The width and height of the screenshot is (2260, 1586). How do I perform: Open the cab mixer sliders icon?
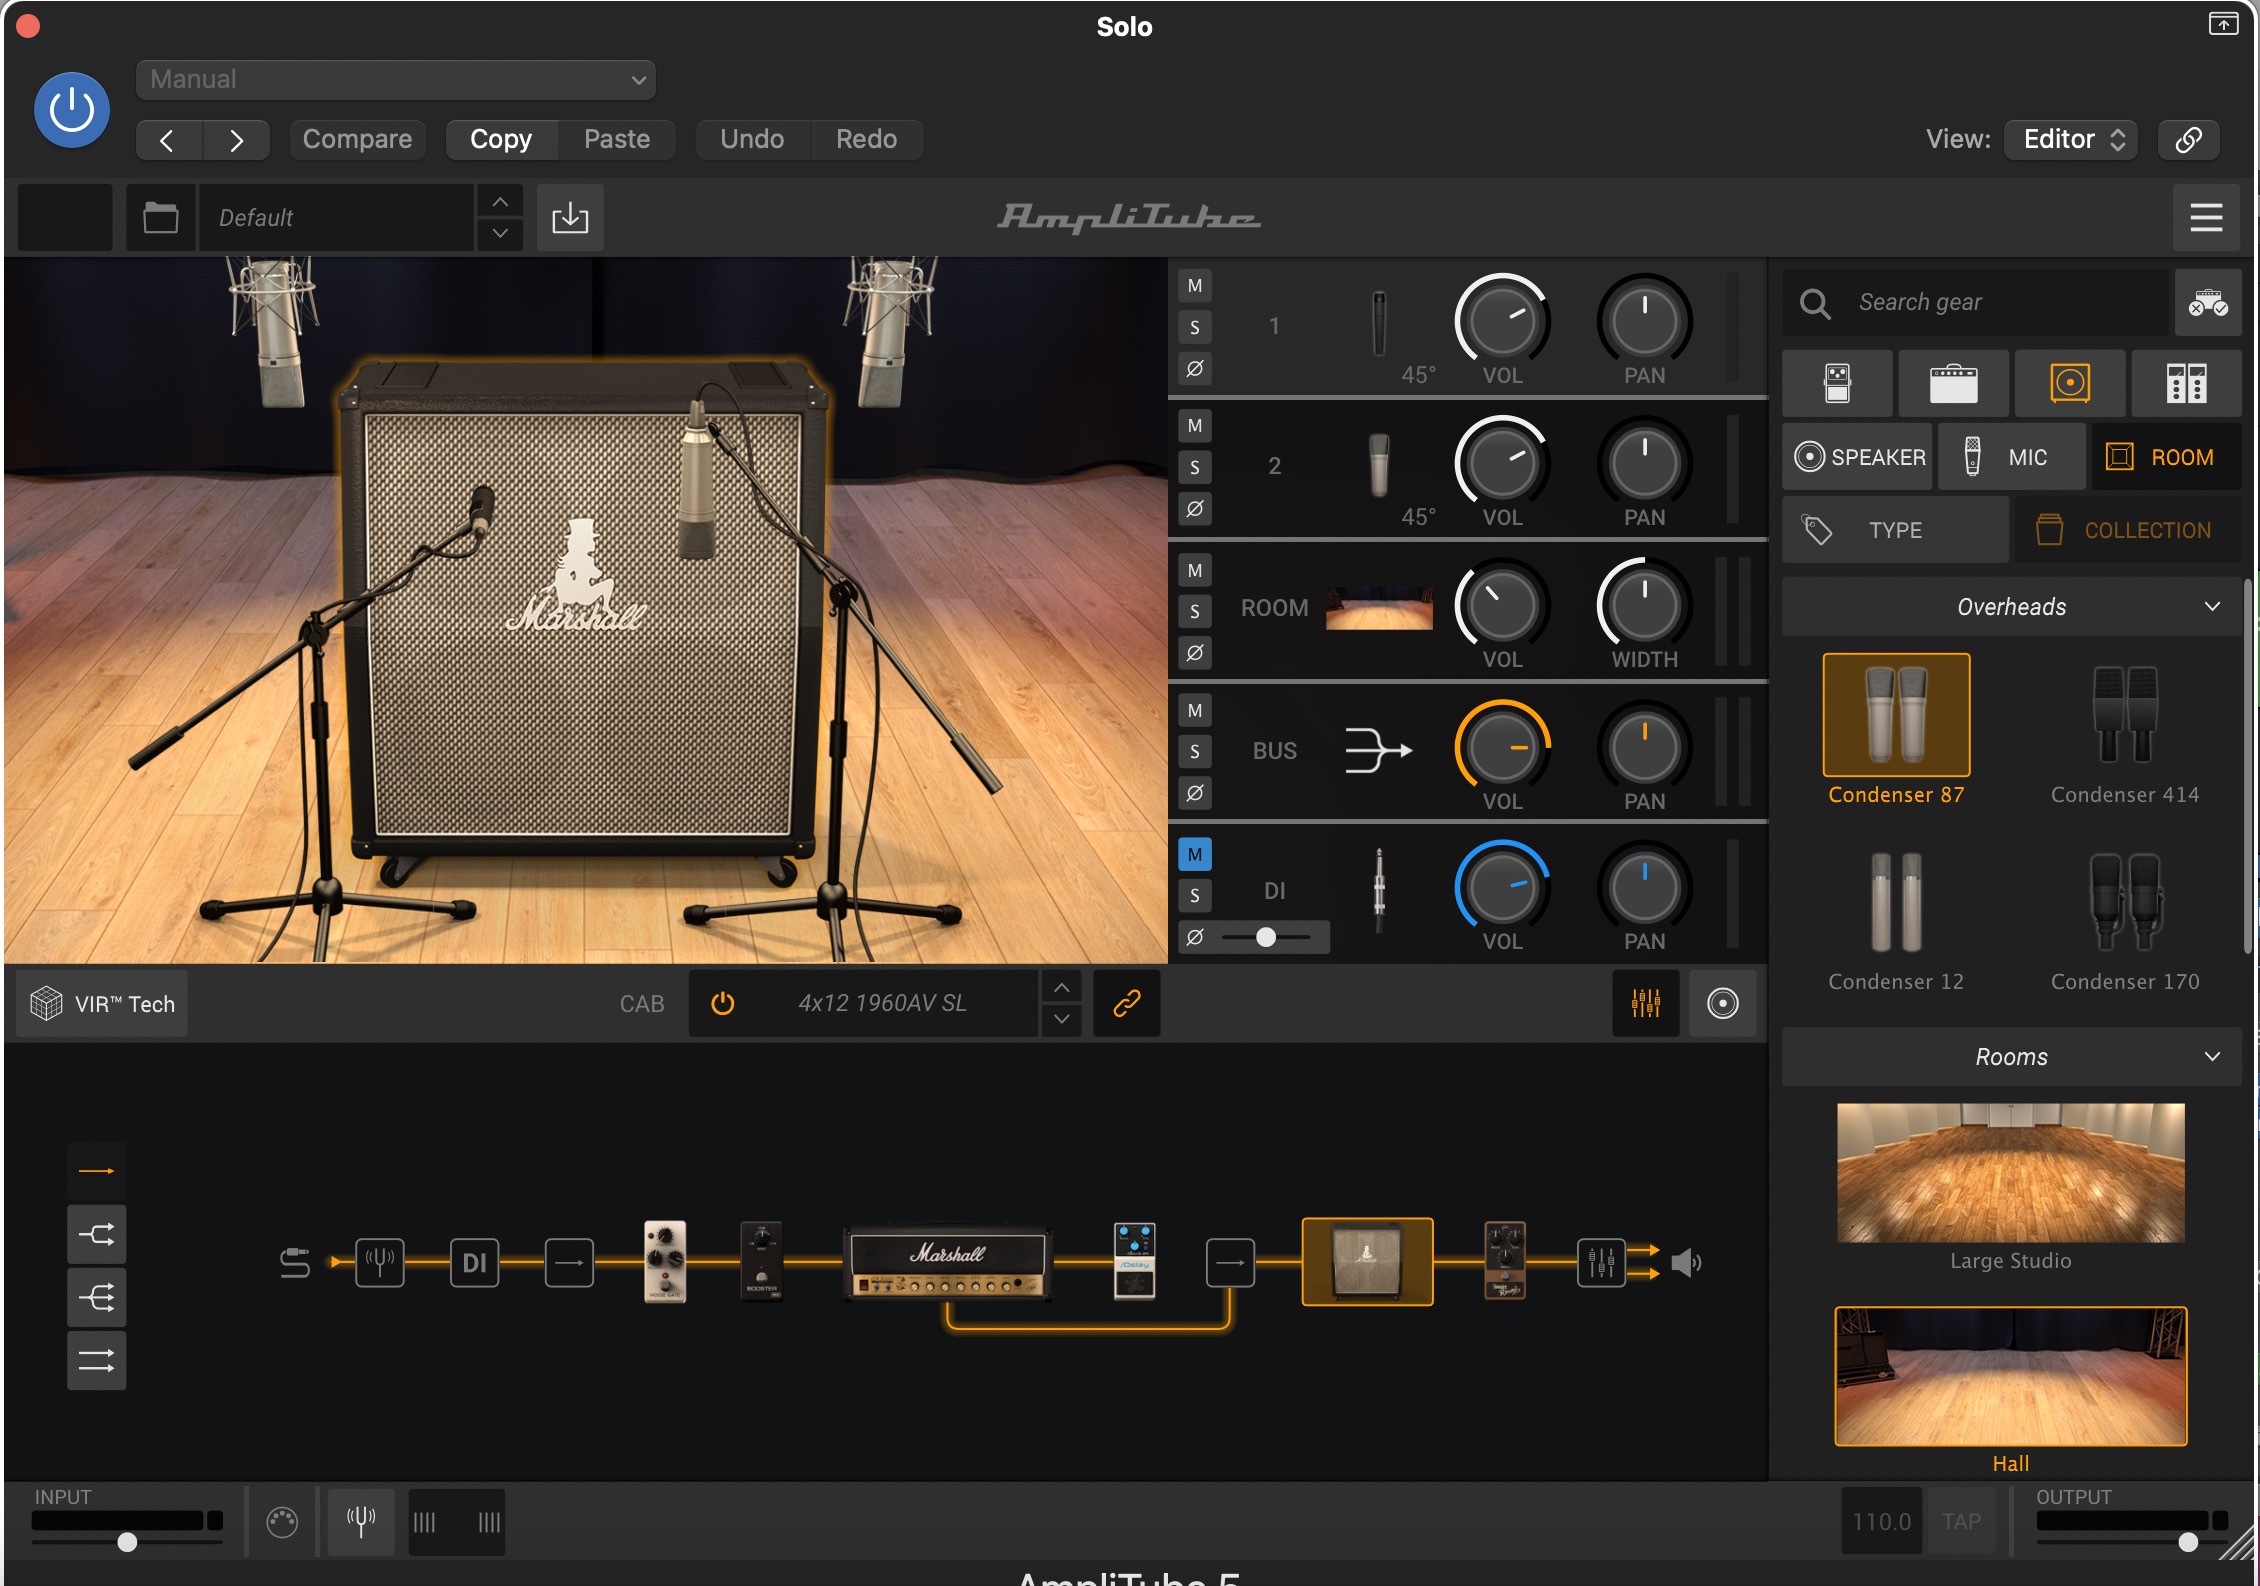(1645, 1003)
